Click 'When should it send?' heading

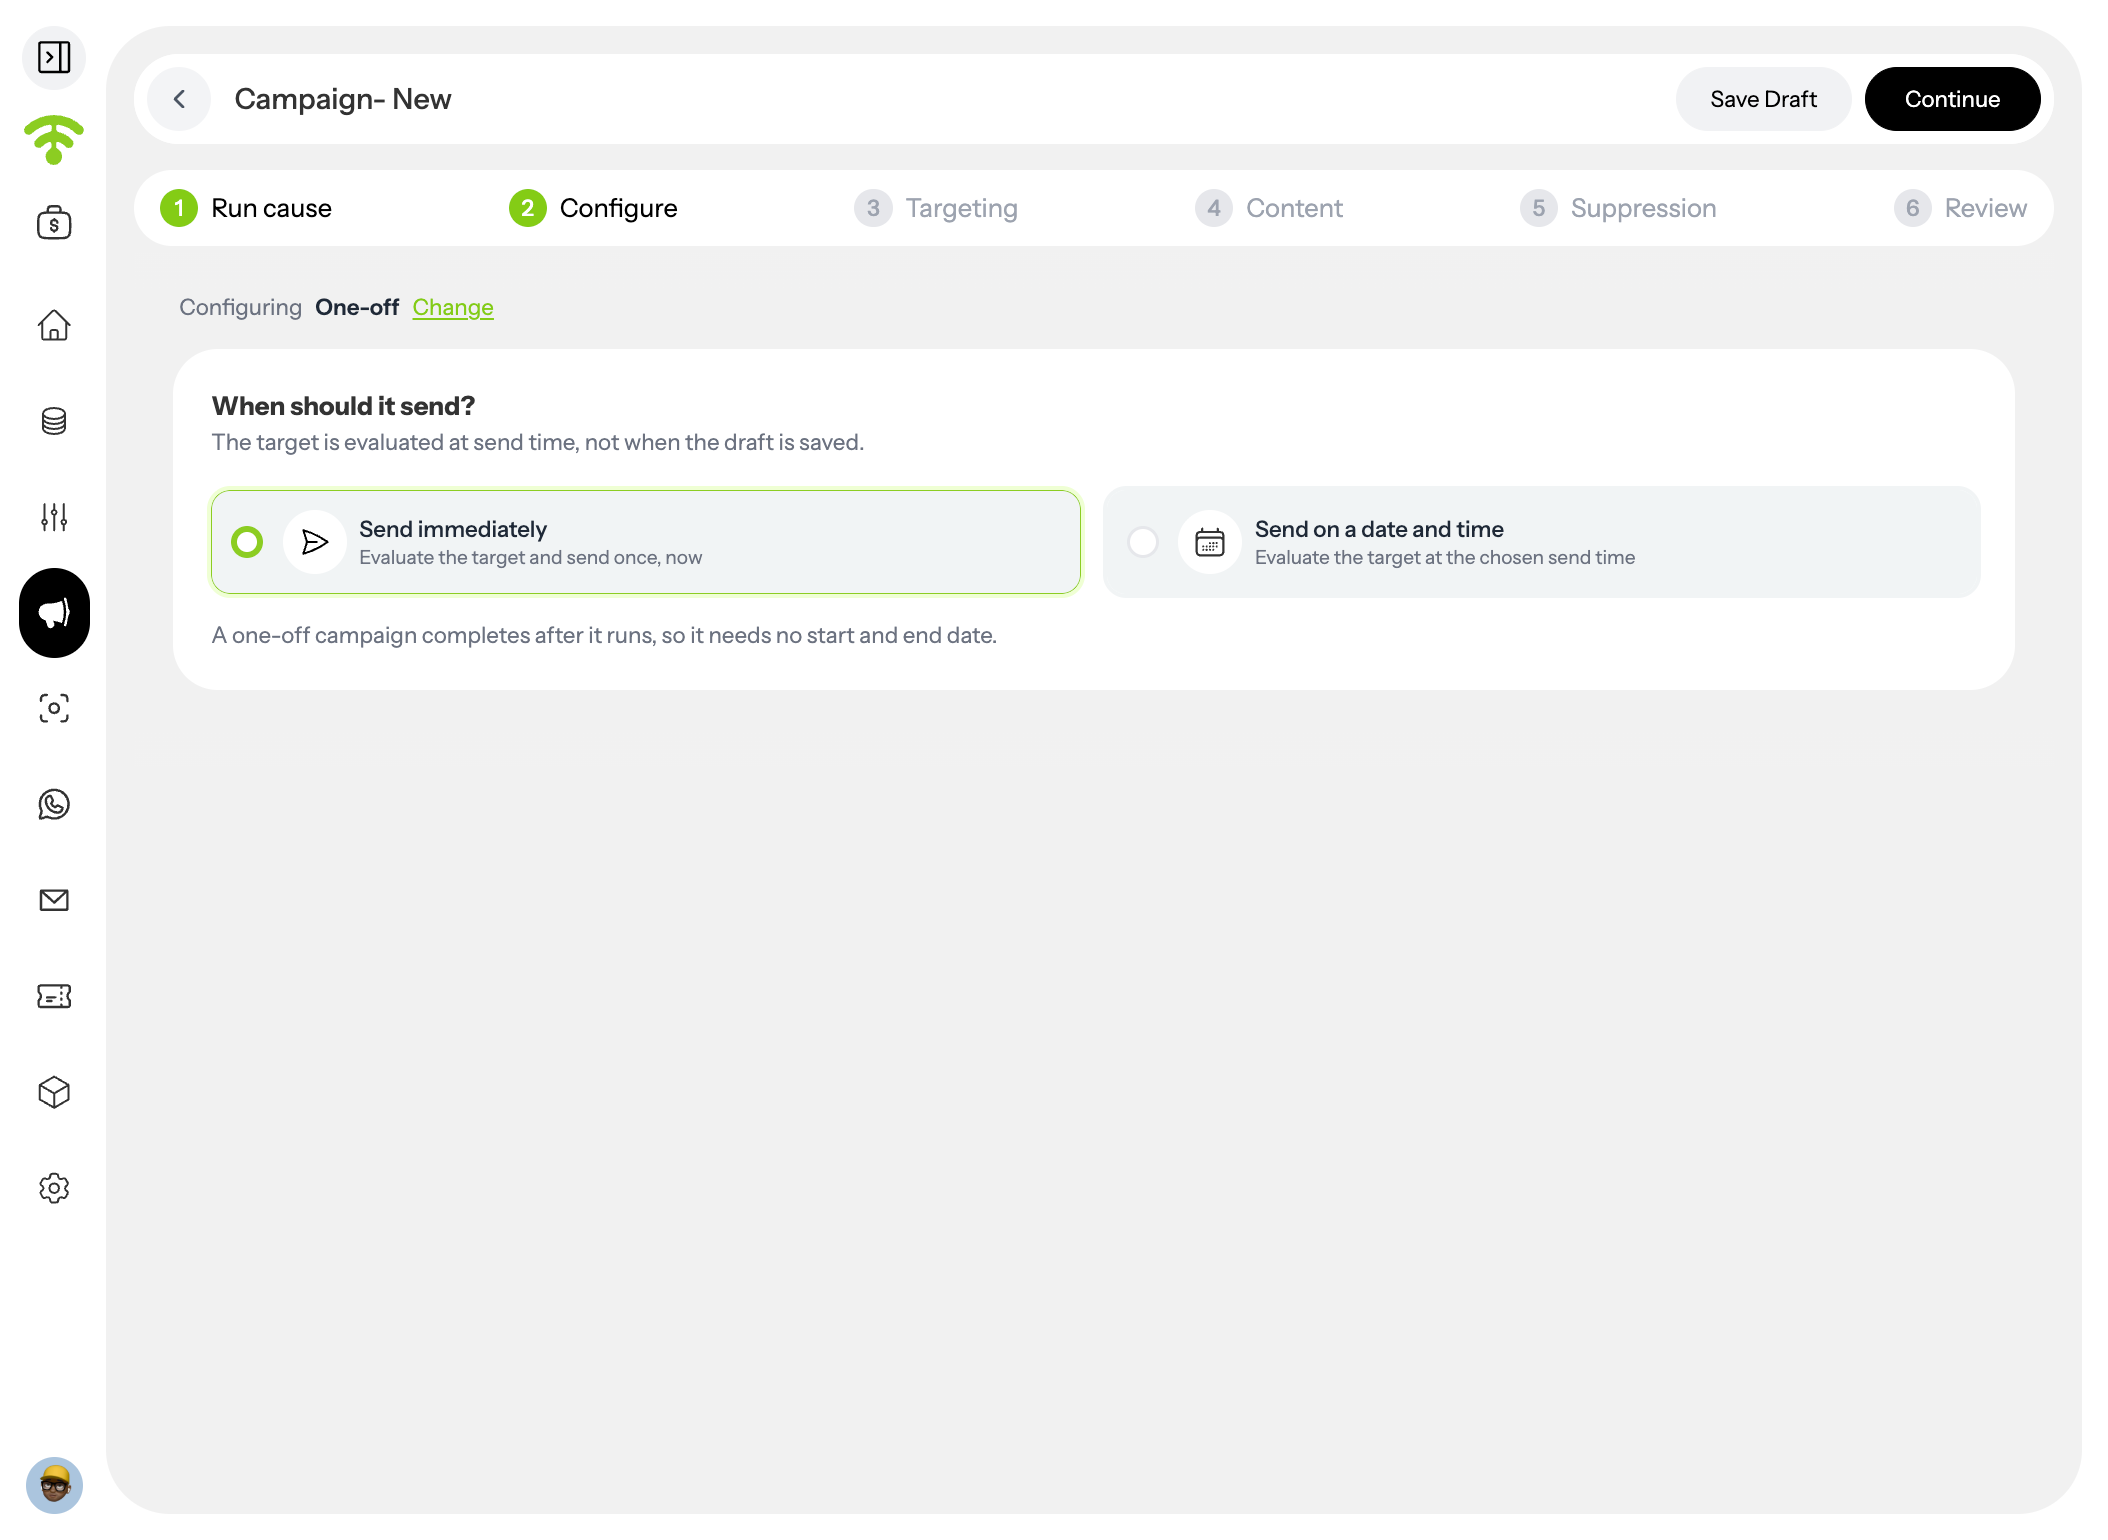343,406
